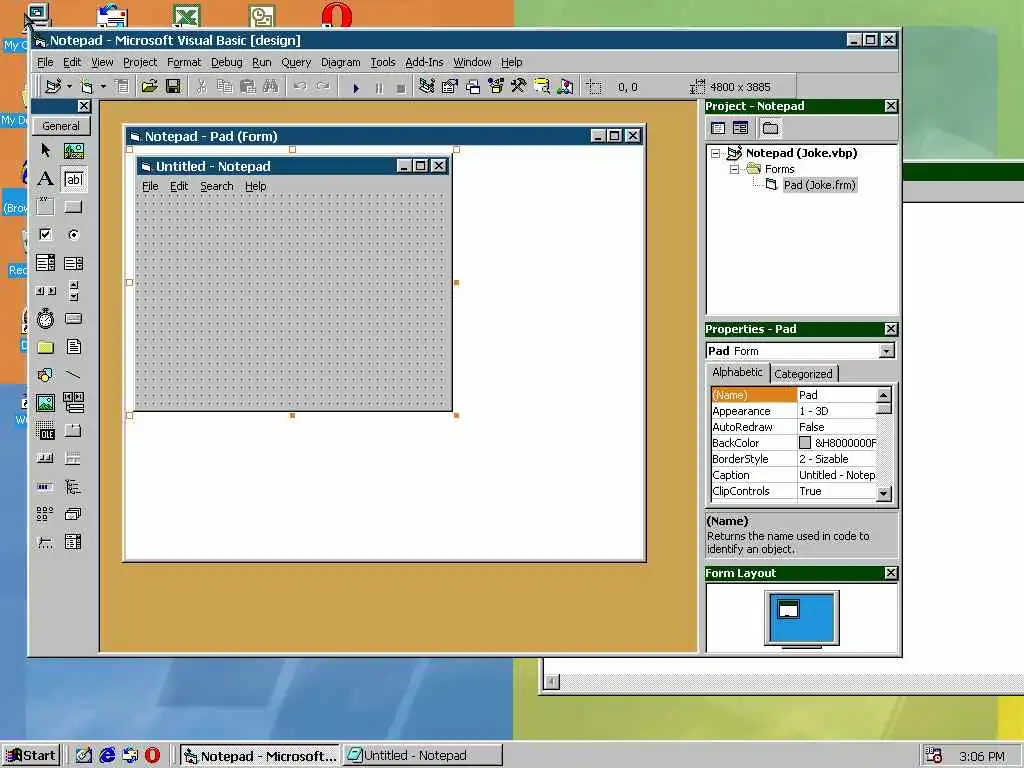The height and width of the screenshot is (768, 1024).
Task: Switch to the Alphabetic properties tab
Action: [737, 372]
